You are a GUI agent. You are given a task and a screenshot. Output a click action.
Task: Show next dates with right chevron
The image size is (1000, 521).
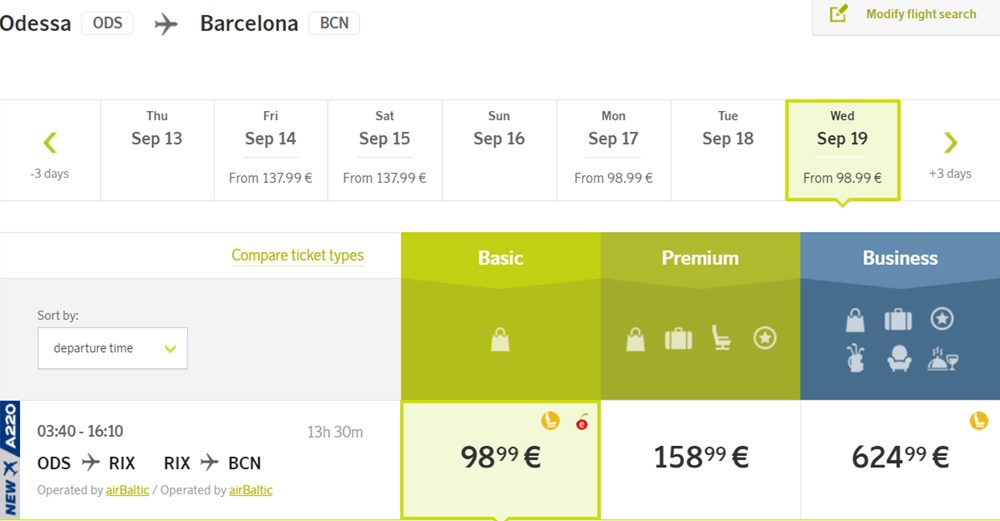tap(950, 143)
